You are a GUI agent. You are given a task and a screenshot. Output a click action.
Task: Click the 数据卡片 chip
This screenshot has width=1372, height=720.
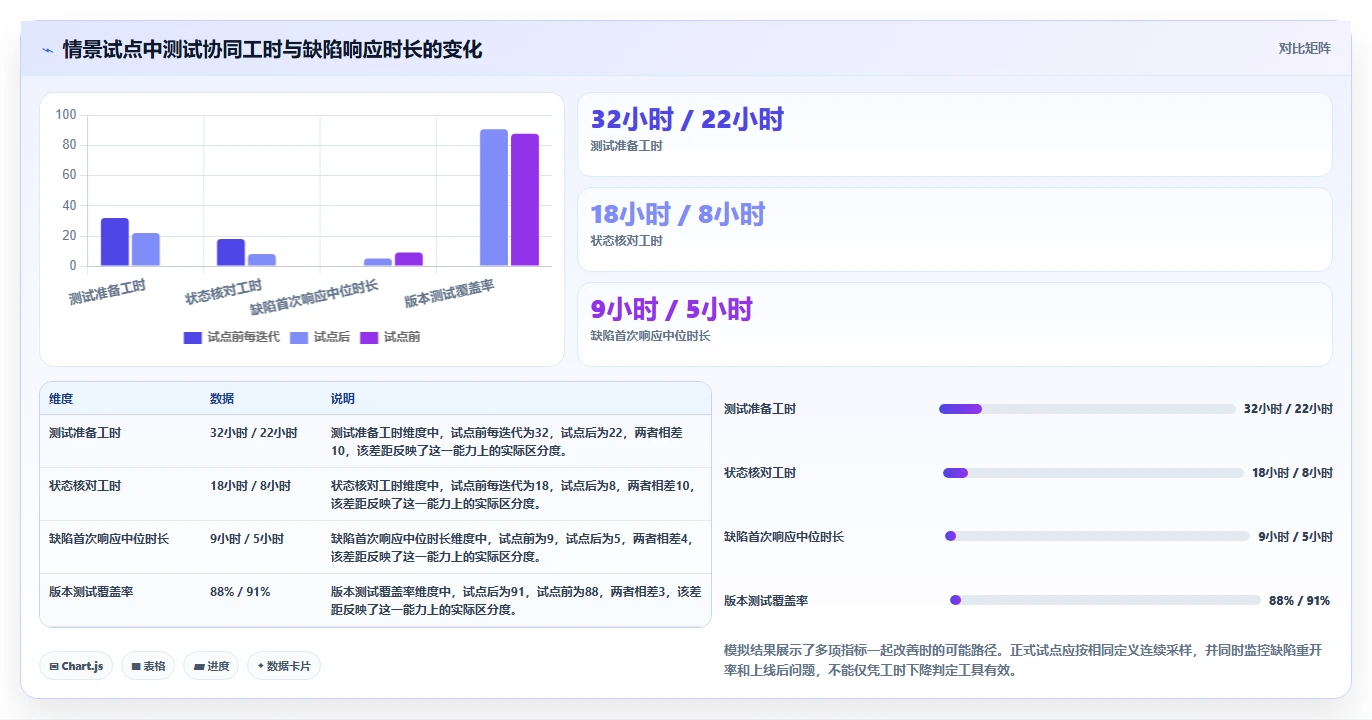pyautogui.click(x=284, y=666)
